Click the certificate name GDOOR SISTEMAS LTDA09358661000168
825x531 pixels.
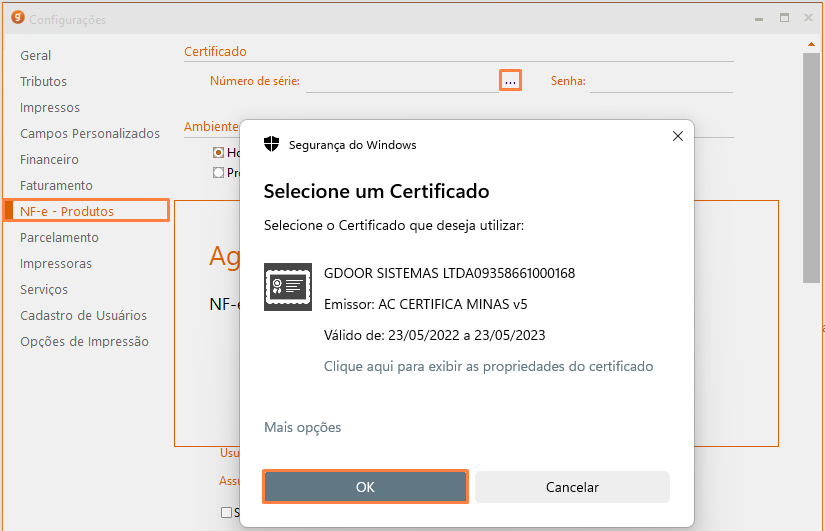coord(449,273)
